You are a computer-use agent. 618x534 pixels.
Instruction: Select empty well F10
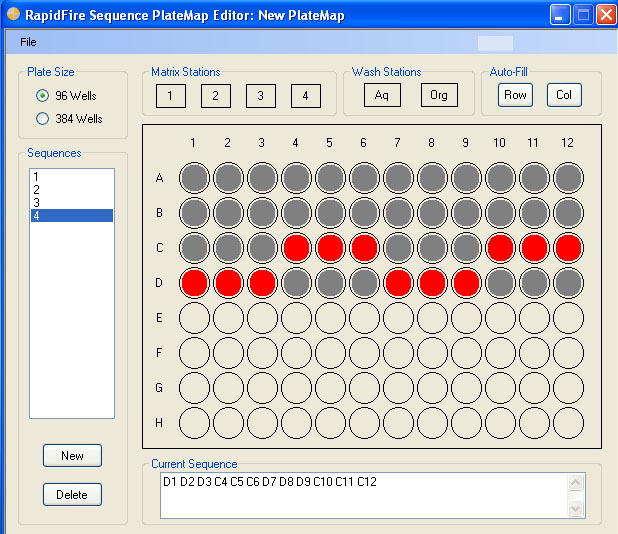pos(500,353)
